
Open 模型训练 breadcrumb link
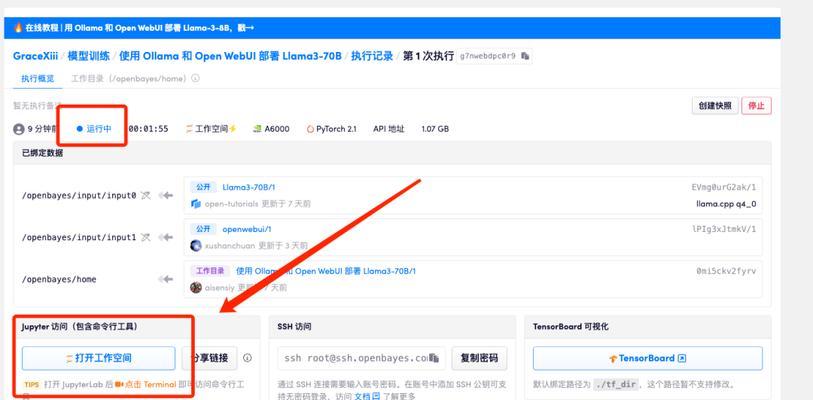[89, 56]
